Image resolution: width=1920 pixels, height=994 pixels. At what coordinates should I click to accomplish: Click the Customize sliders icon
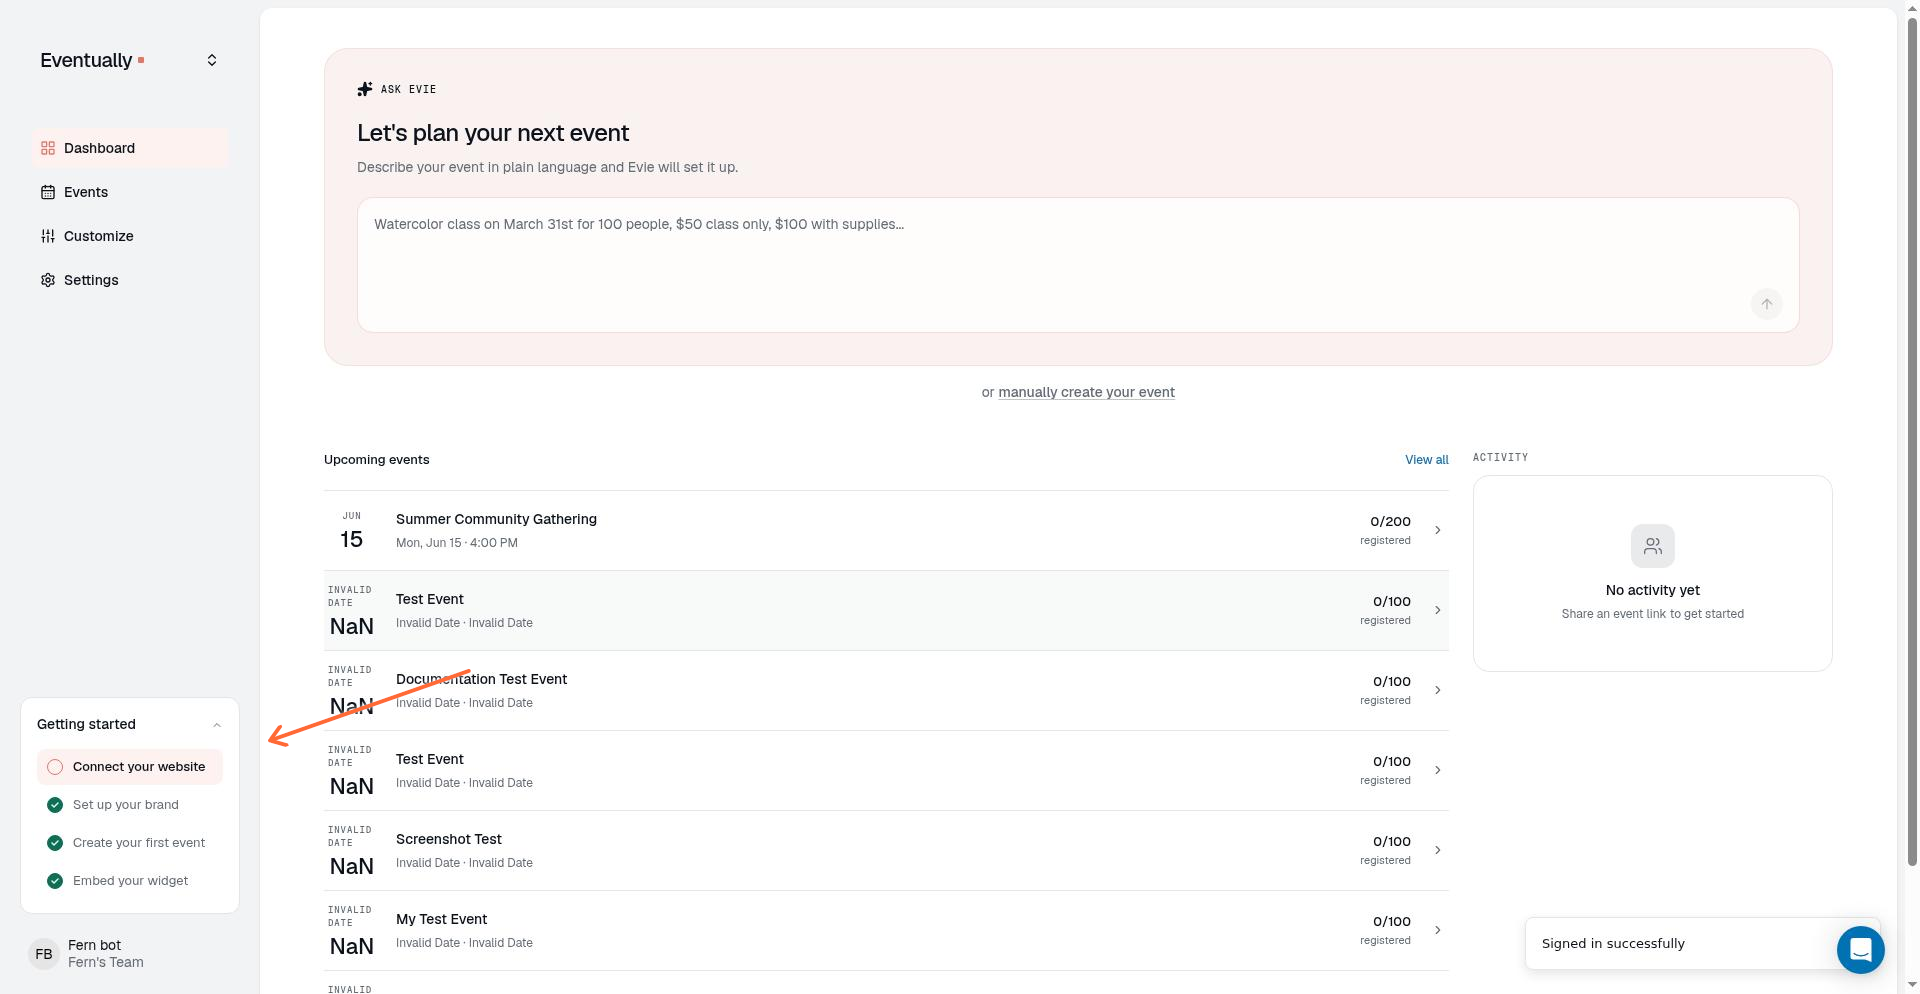click(x=48, y=236)
